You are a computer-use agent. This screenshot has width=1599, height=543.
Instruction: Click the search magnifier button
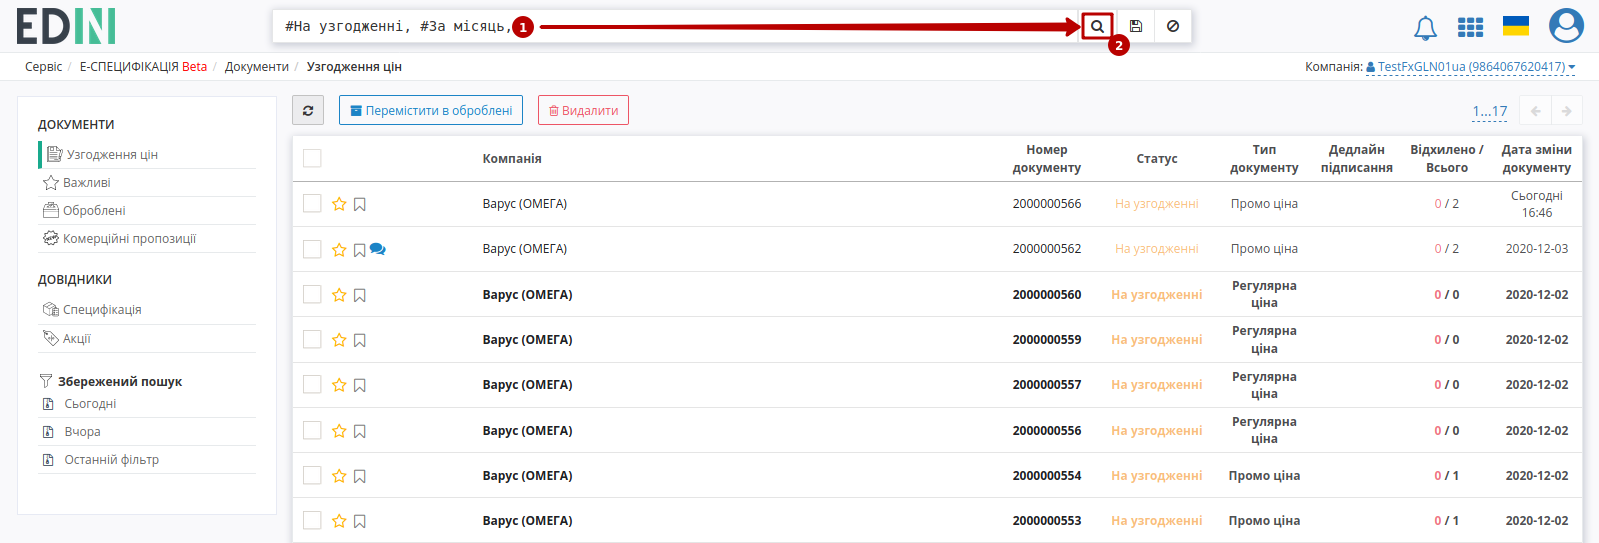(1097, 26)
